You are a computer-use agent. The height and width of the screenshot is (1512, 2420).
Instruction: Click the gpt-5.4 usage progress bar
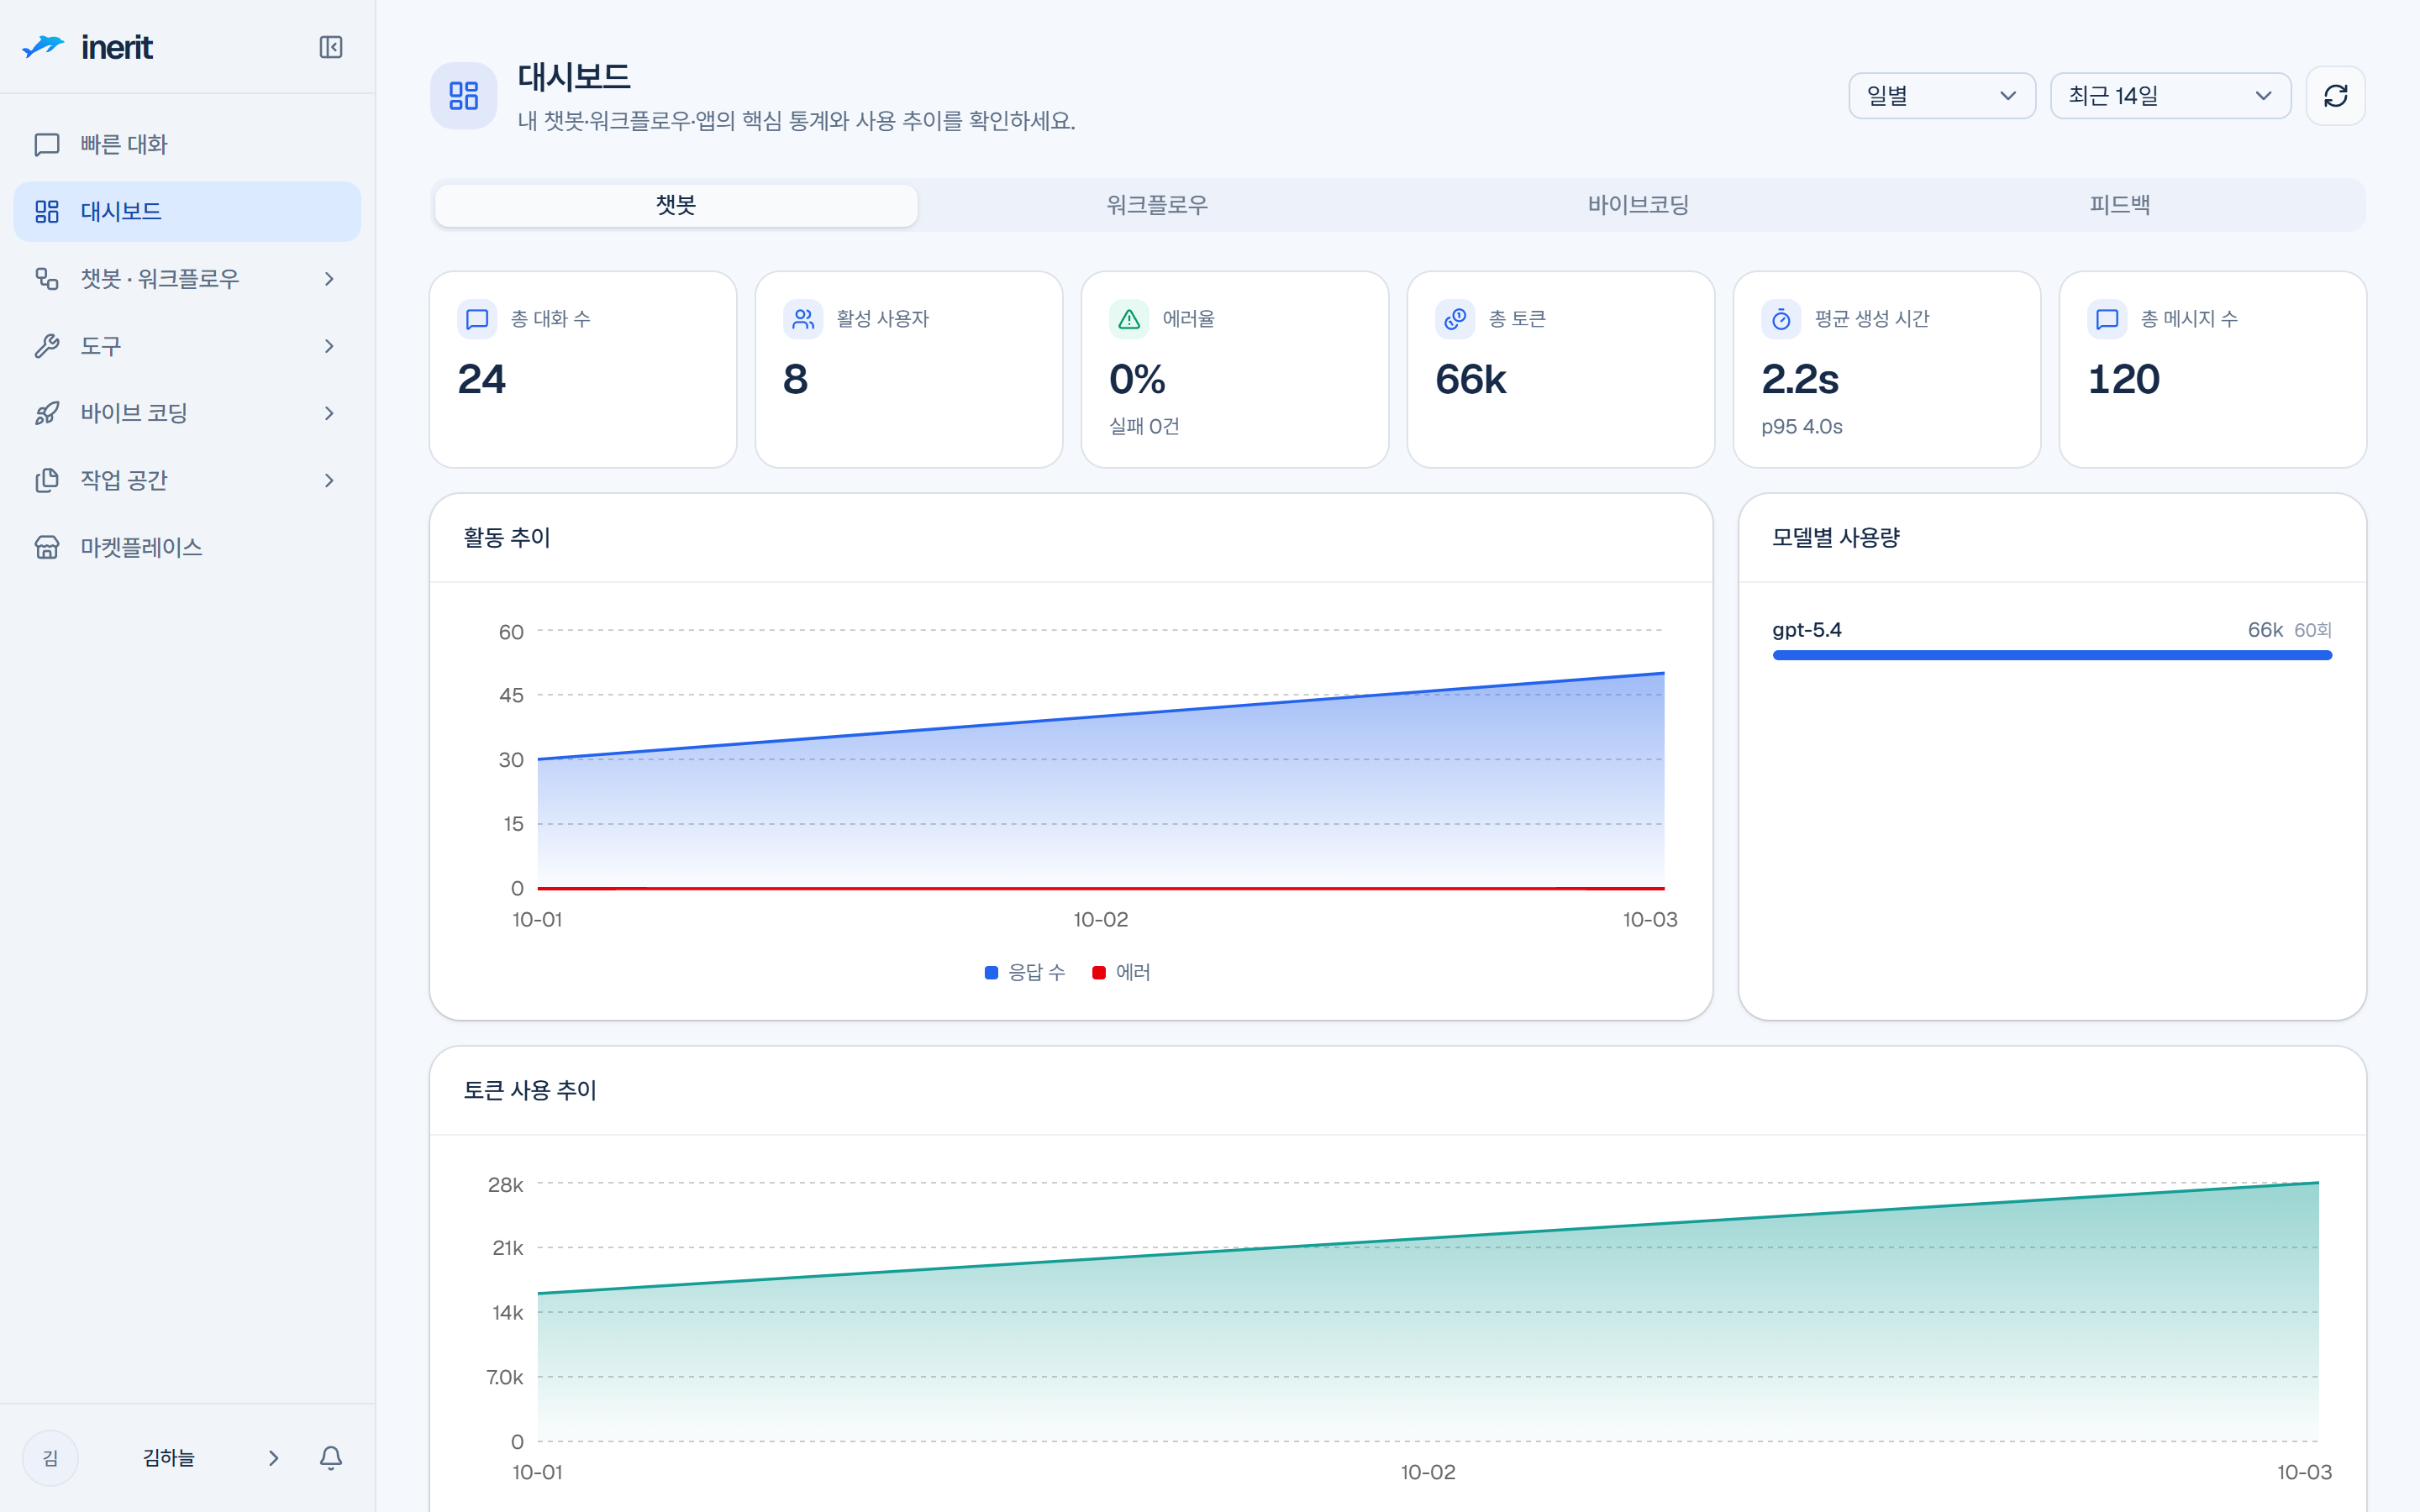[2052, 655]
